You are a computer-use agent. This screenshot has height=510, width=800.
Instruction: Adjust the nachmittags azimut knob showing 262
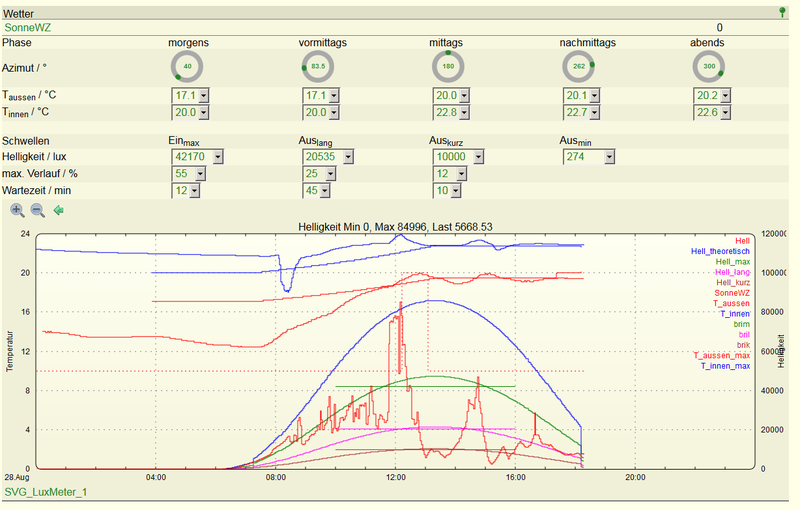pyautogui.click(x=579, y=66)
